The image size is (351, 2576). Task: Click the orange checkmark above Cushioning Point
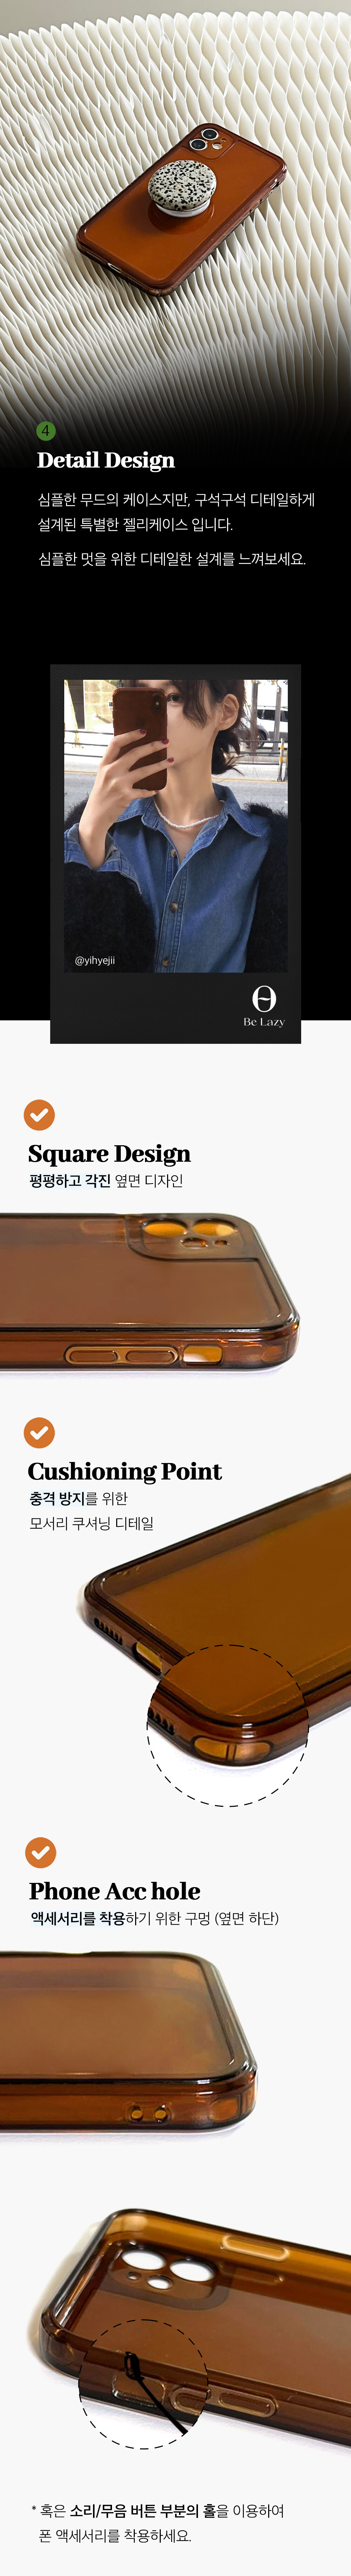[x=39, y=1432]
